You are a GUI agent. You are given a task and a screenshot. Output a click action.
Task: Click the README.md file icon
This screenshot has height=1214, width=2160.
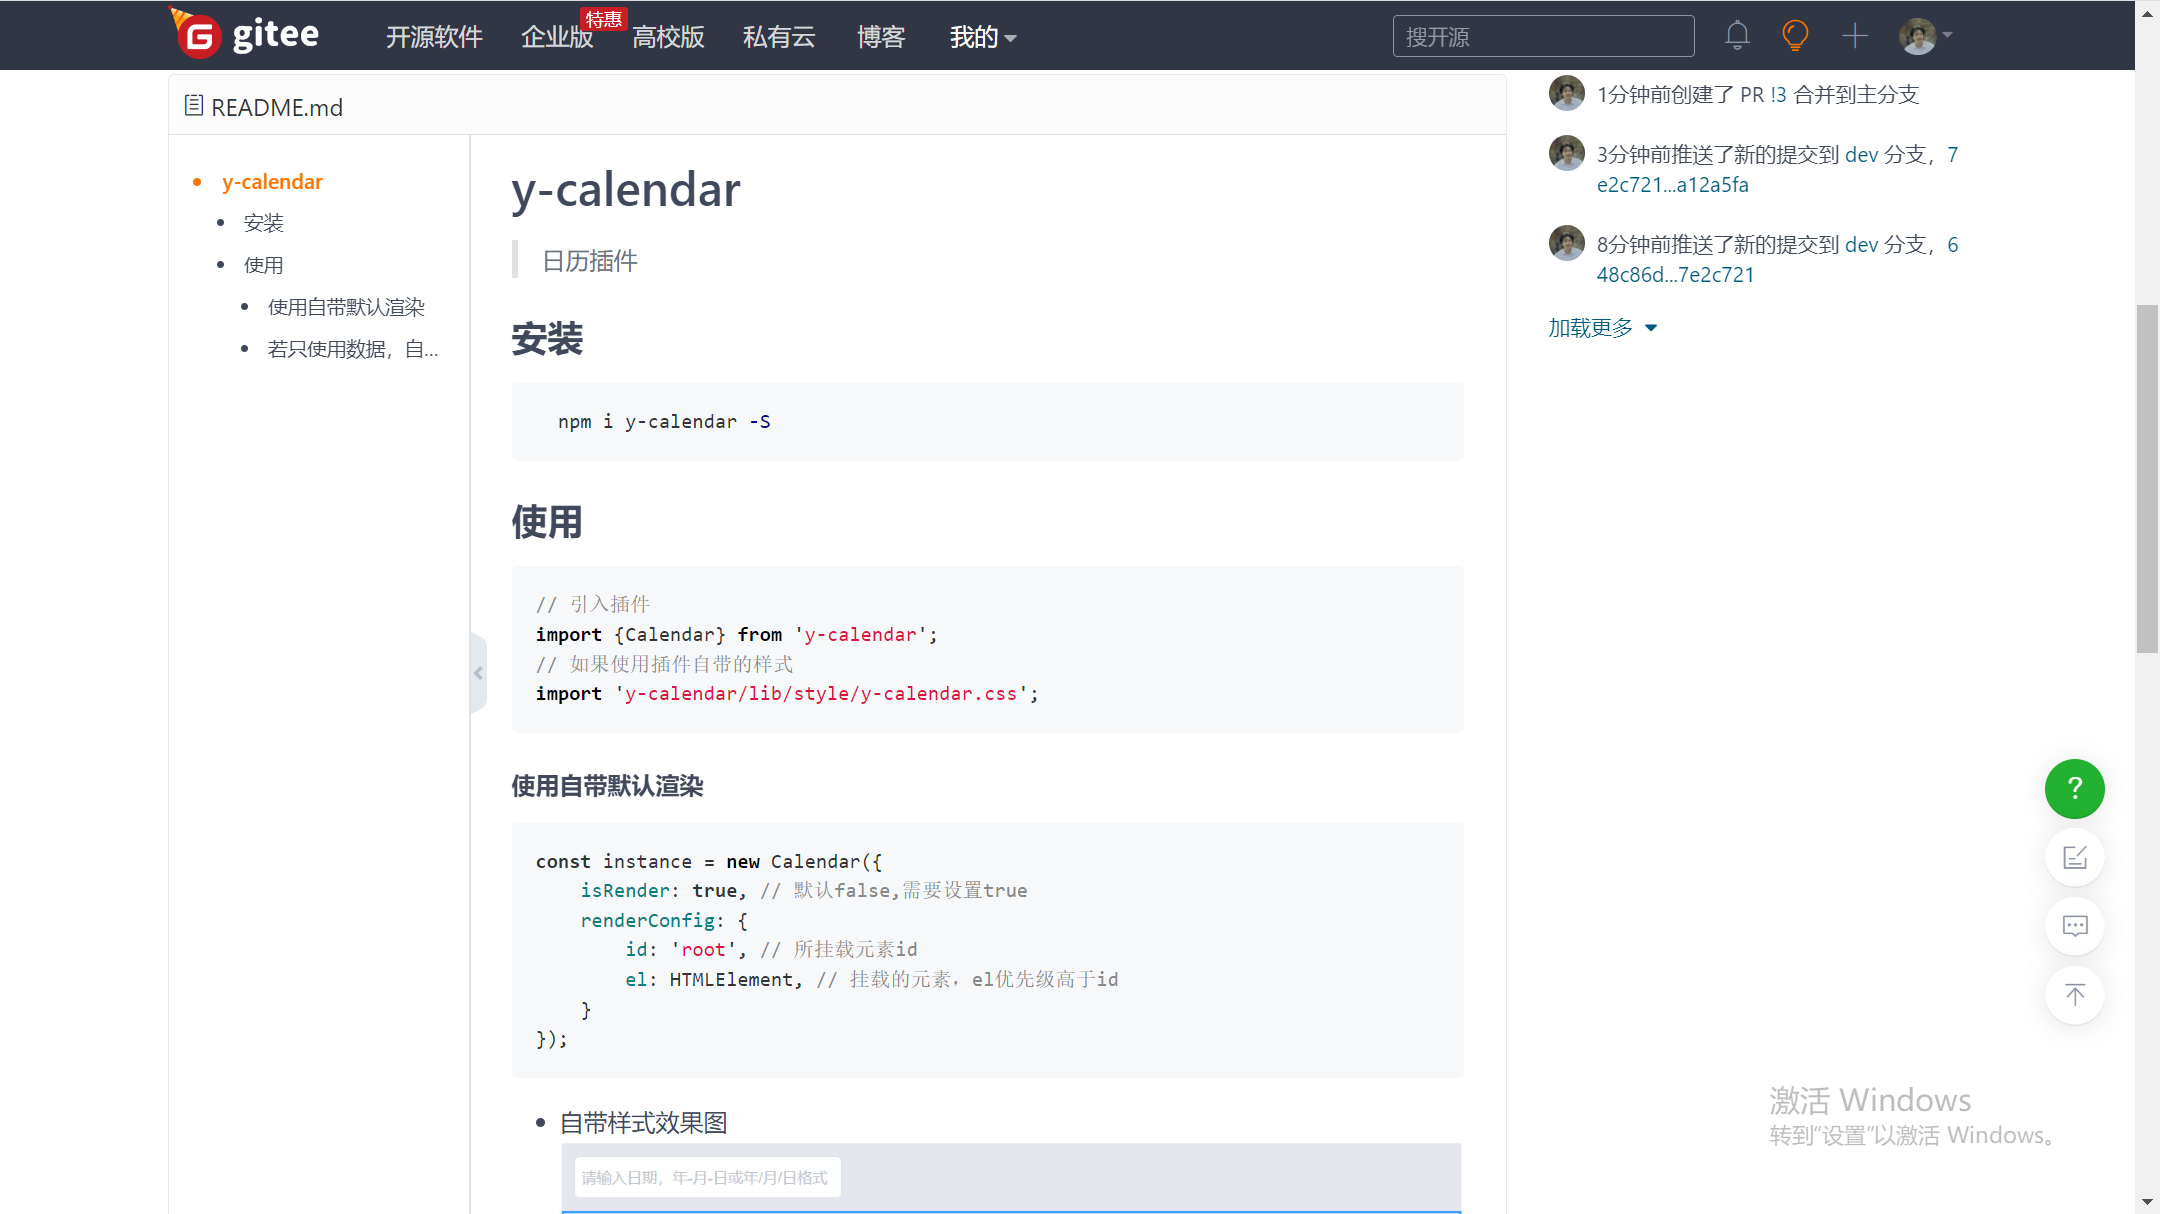(194, 106)
